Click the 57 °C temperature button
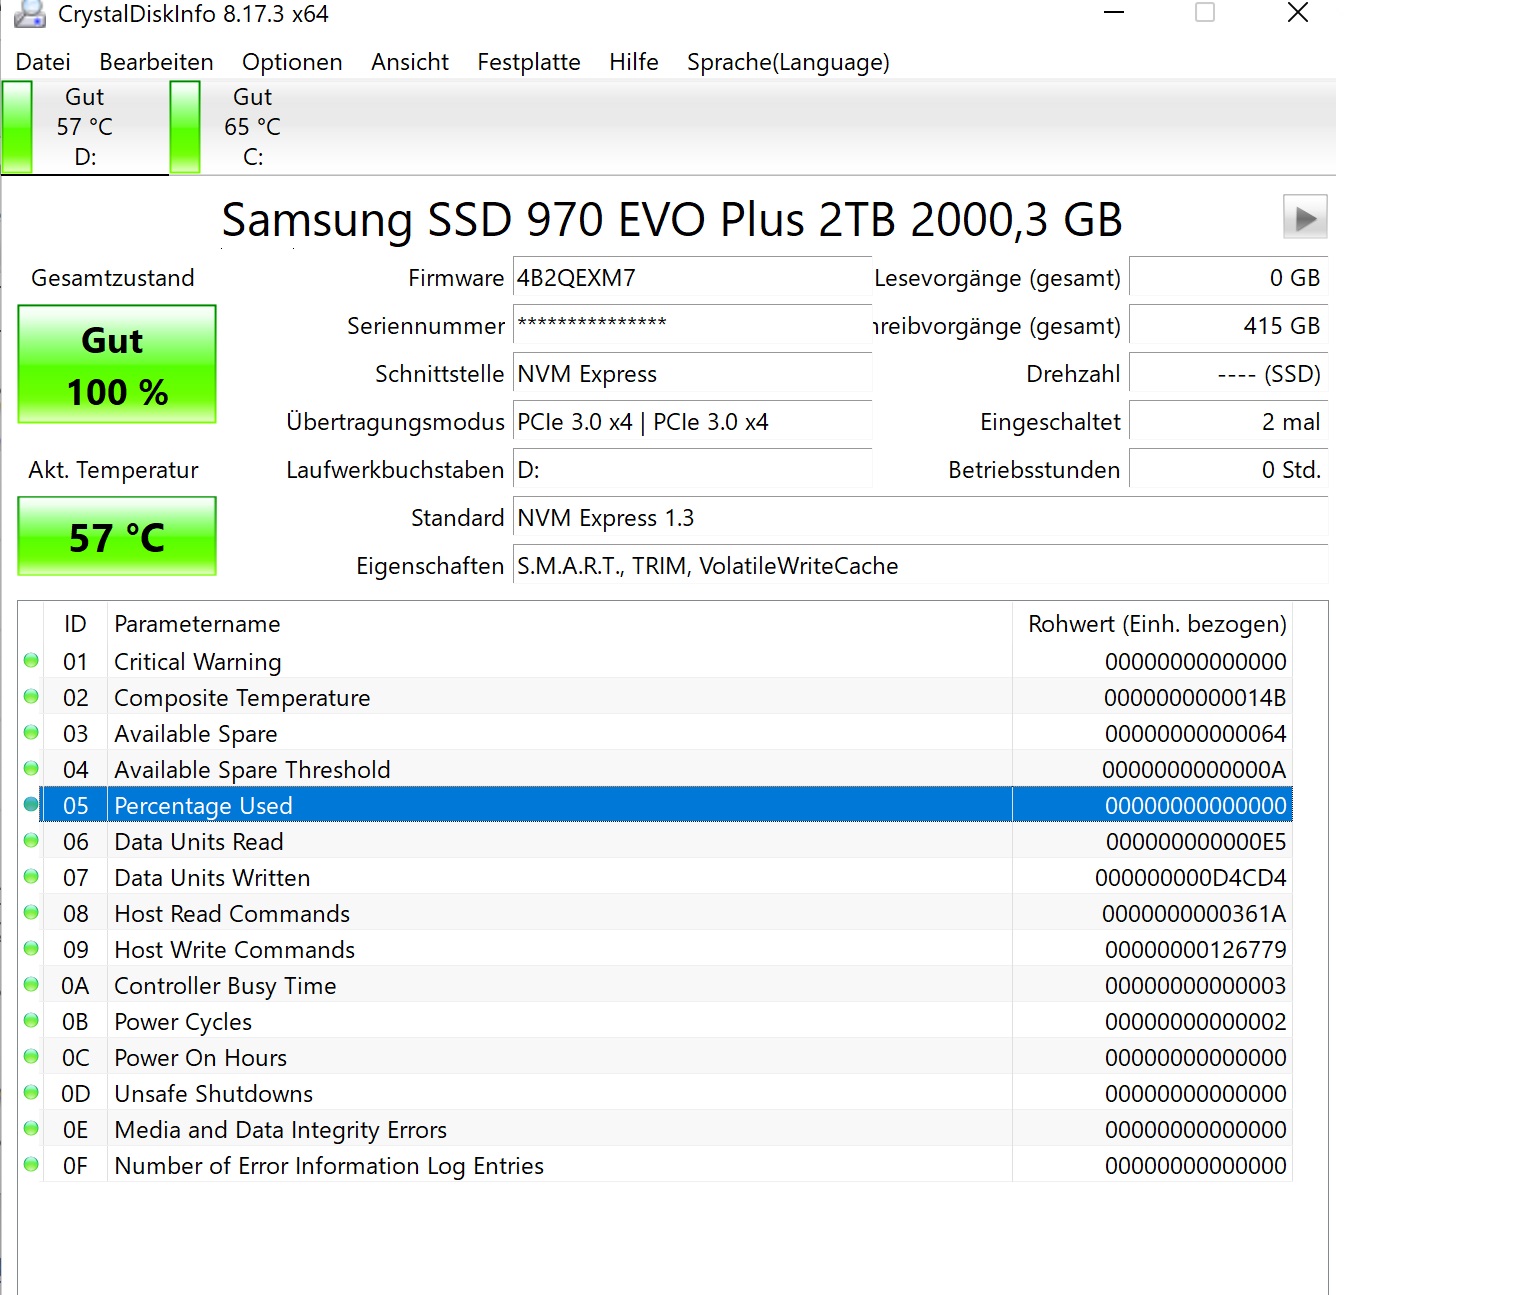 click(117, 536)
